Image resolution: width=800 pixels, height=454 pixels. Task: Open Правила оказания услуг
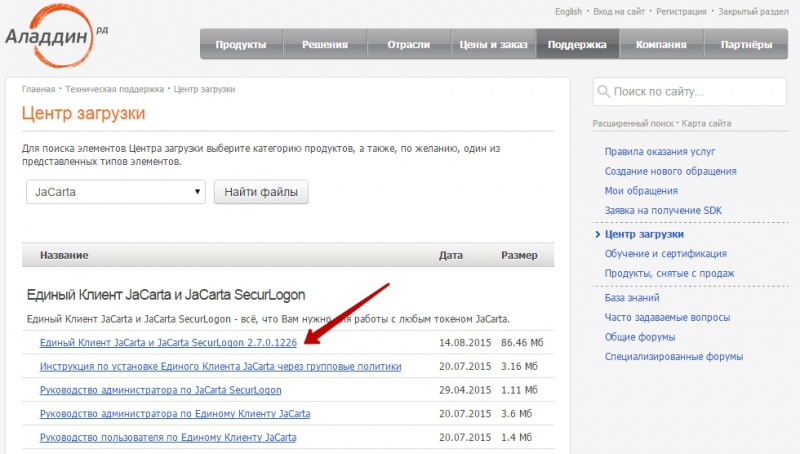[660, 152]
